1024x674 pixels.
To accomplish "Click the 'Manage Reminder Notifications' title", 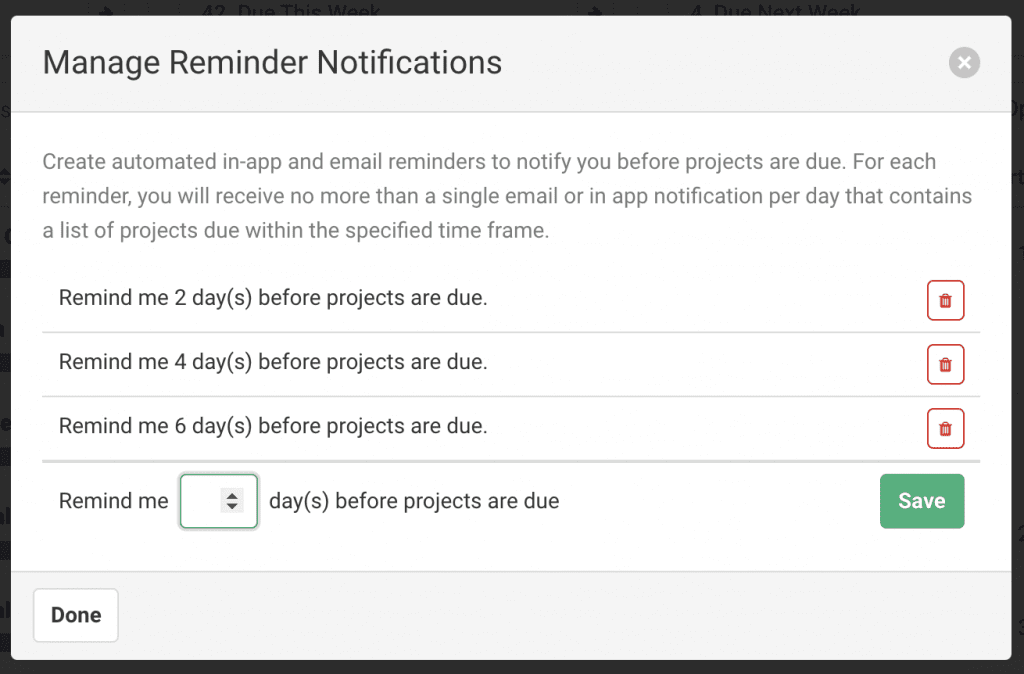I will click(272, 63).
